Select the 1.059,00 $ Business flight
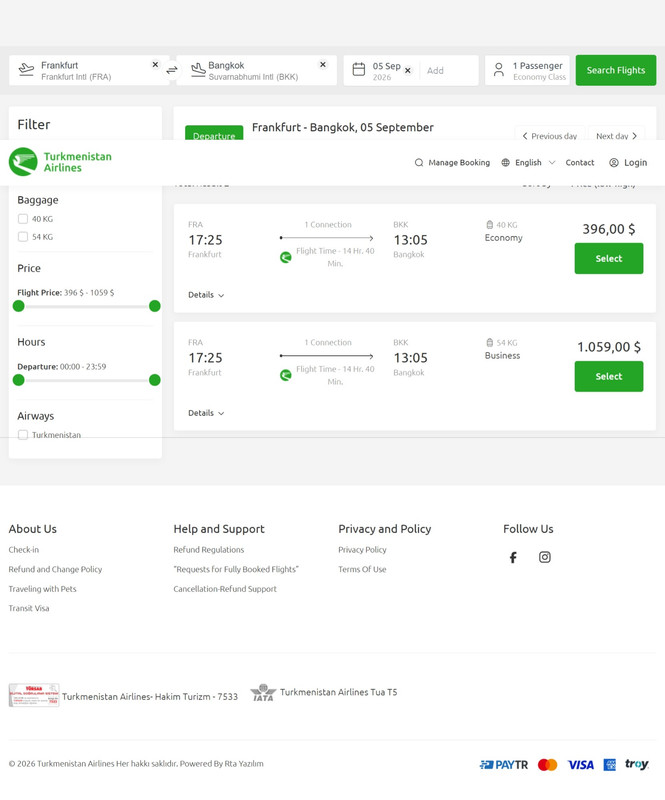Image resolution: width=665 pixels, height=800 pixels. (609, 377)
